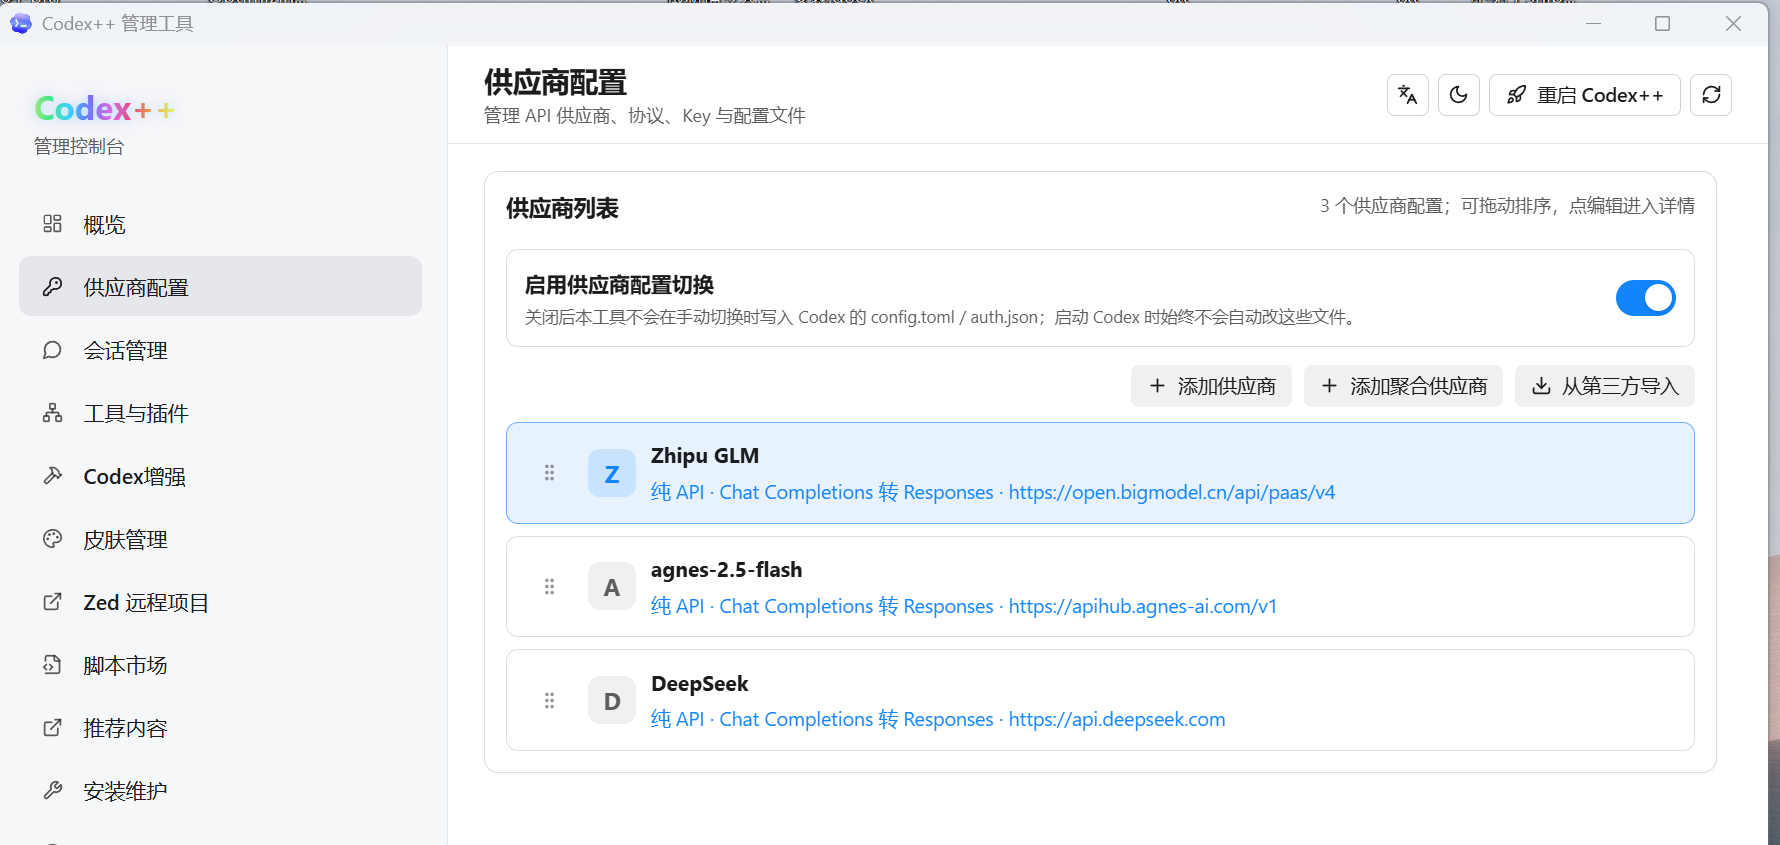Click the refresh icon button
The height and width of the screenshot is (845, 1780).
click(x=1711, y=95)
